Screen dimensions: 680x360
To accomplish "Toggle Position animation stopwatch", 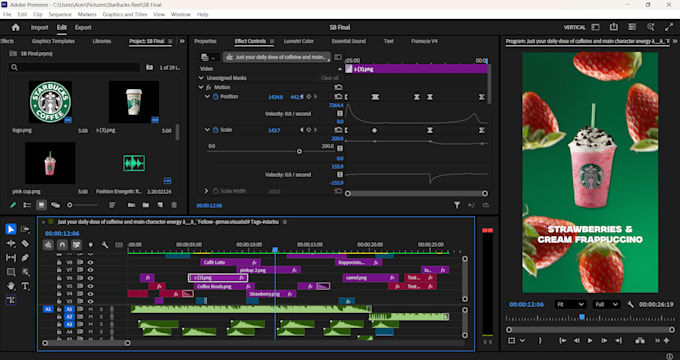I will [x=216, y=97].
